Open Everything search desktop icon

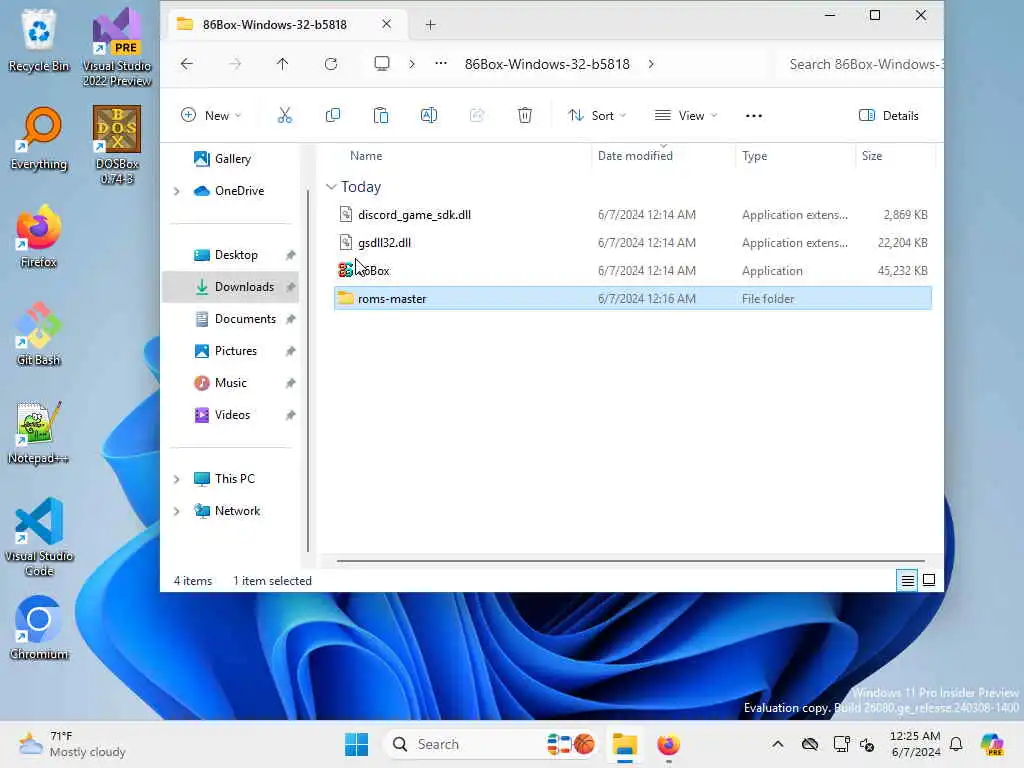pyautogui.click(x=39, y=139)
